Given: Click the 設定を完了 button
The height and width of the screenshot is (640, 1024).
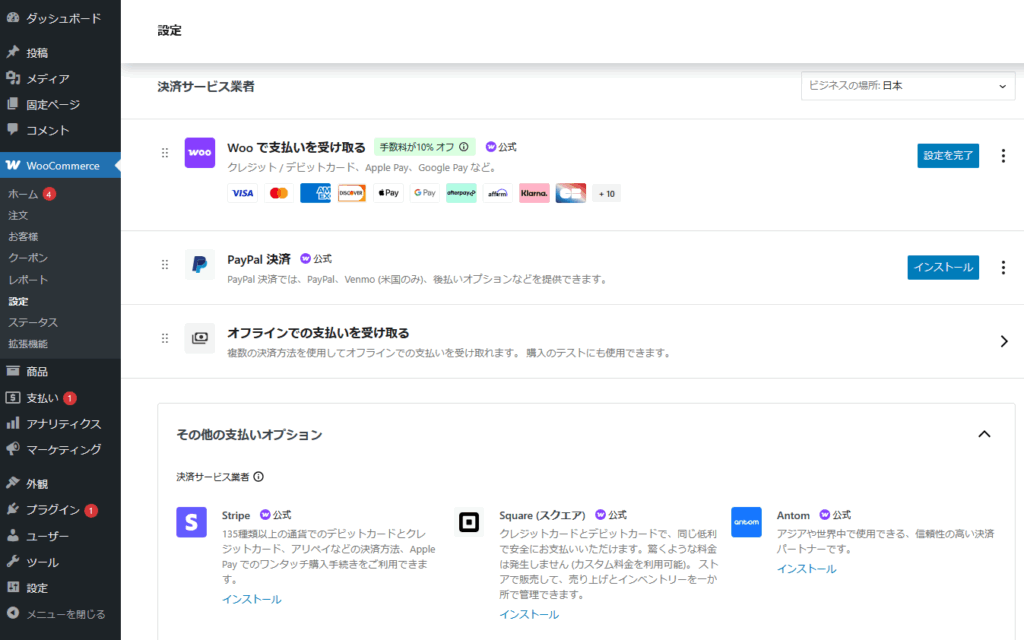Looking at the screenshot, I should 948,155.
